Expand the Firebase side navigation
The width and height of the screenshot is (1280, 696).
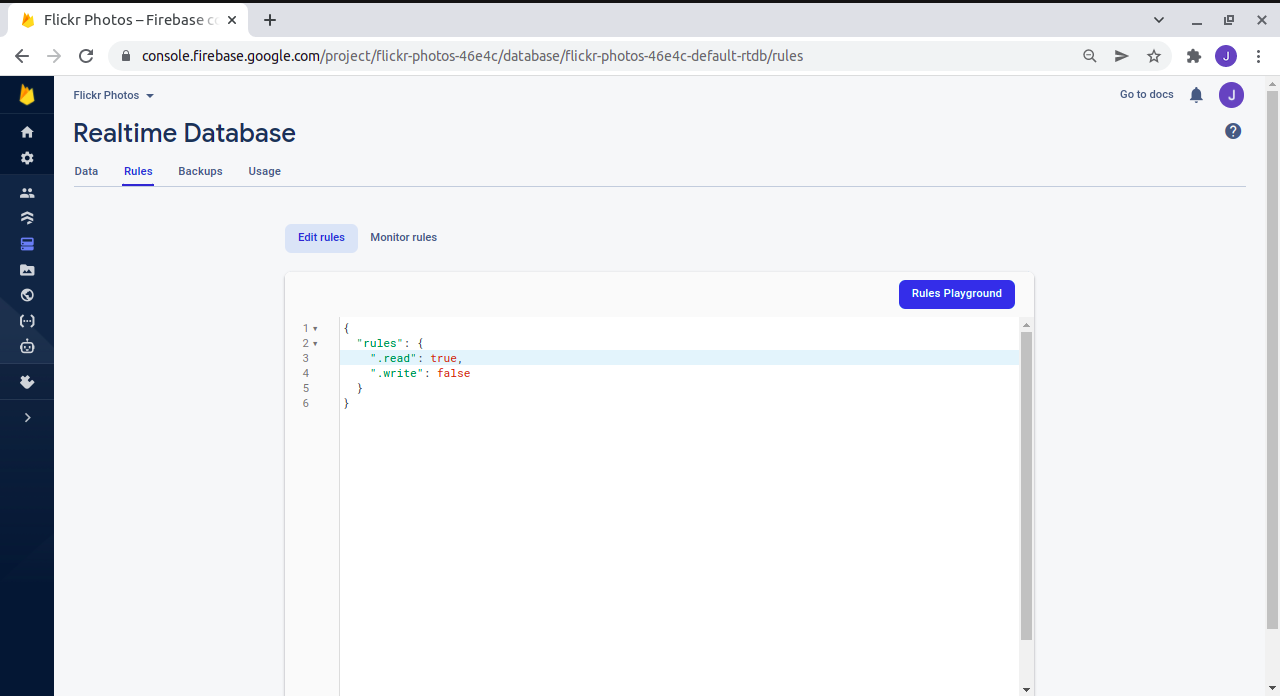(x=27, y=418)
